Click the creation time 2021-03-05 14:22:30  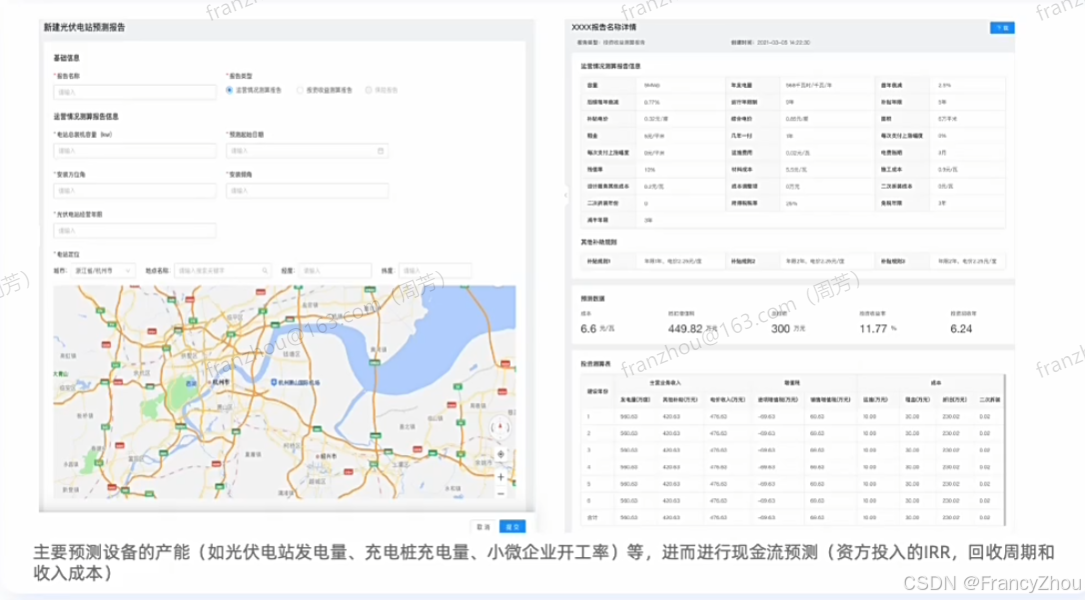tap(783, 42)
